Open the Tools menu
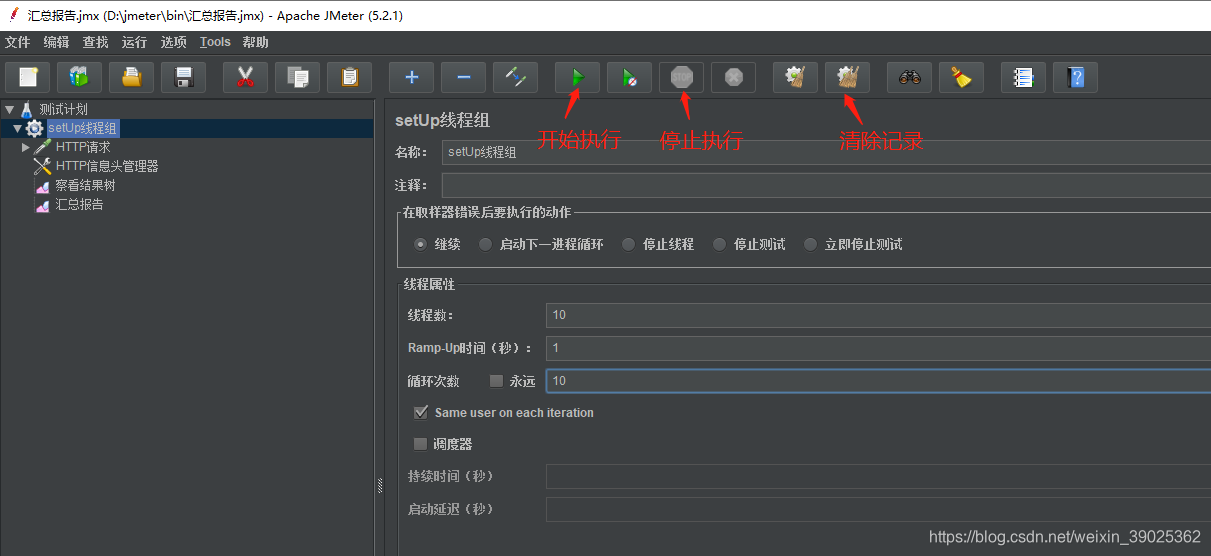Image resolution: width=1211 pixels, height=556 pixels. [215, 42]
